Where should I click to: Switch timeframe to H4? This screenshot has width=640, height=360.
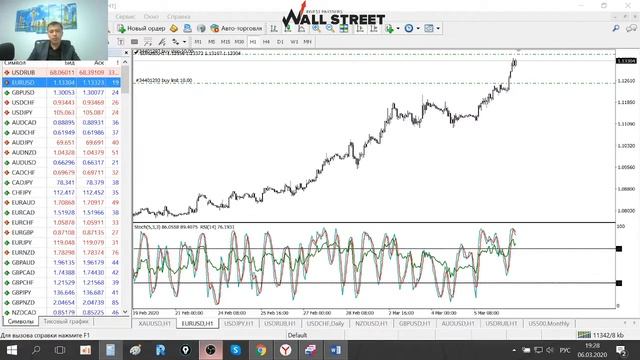click(x=266, y=42)
